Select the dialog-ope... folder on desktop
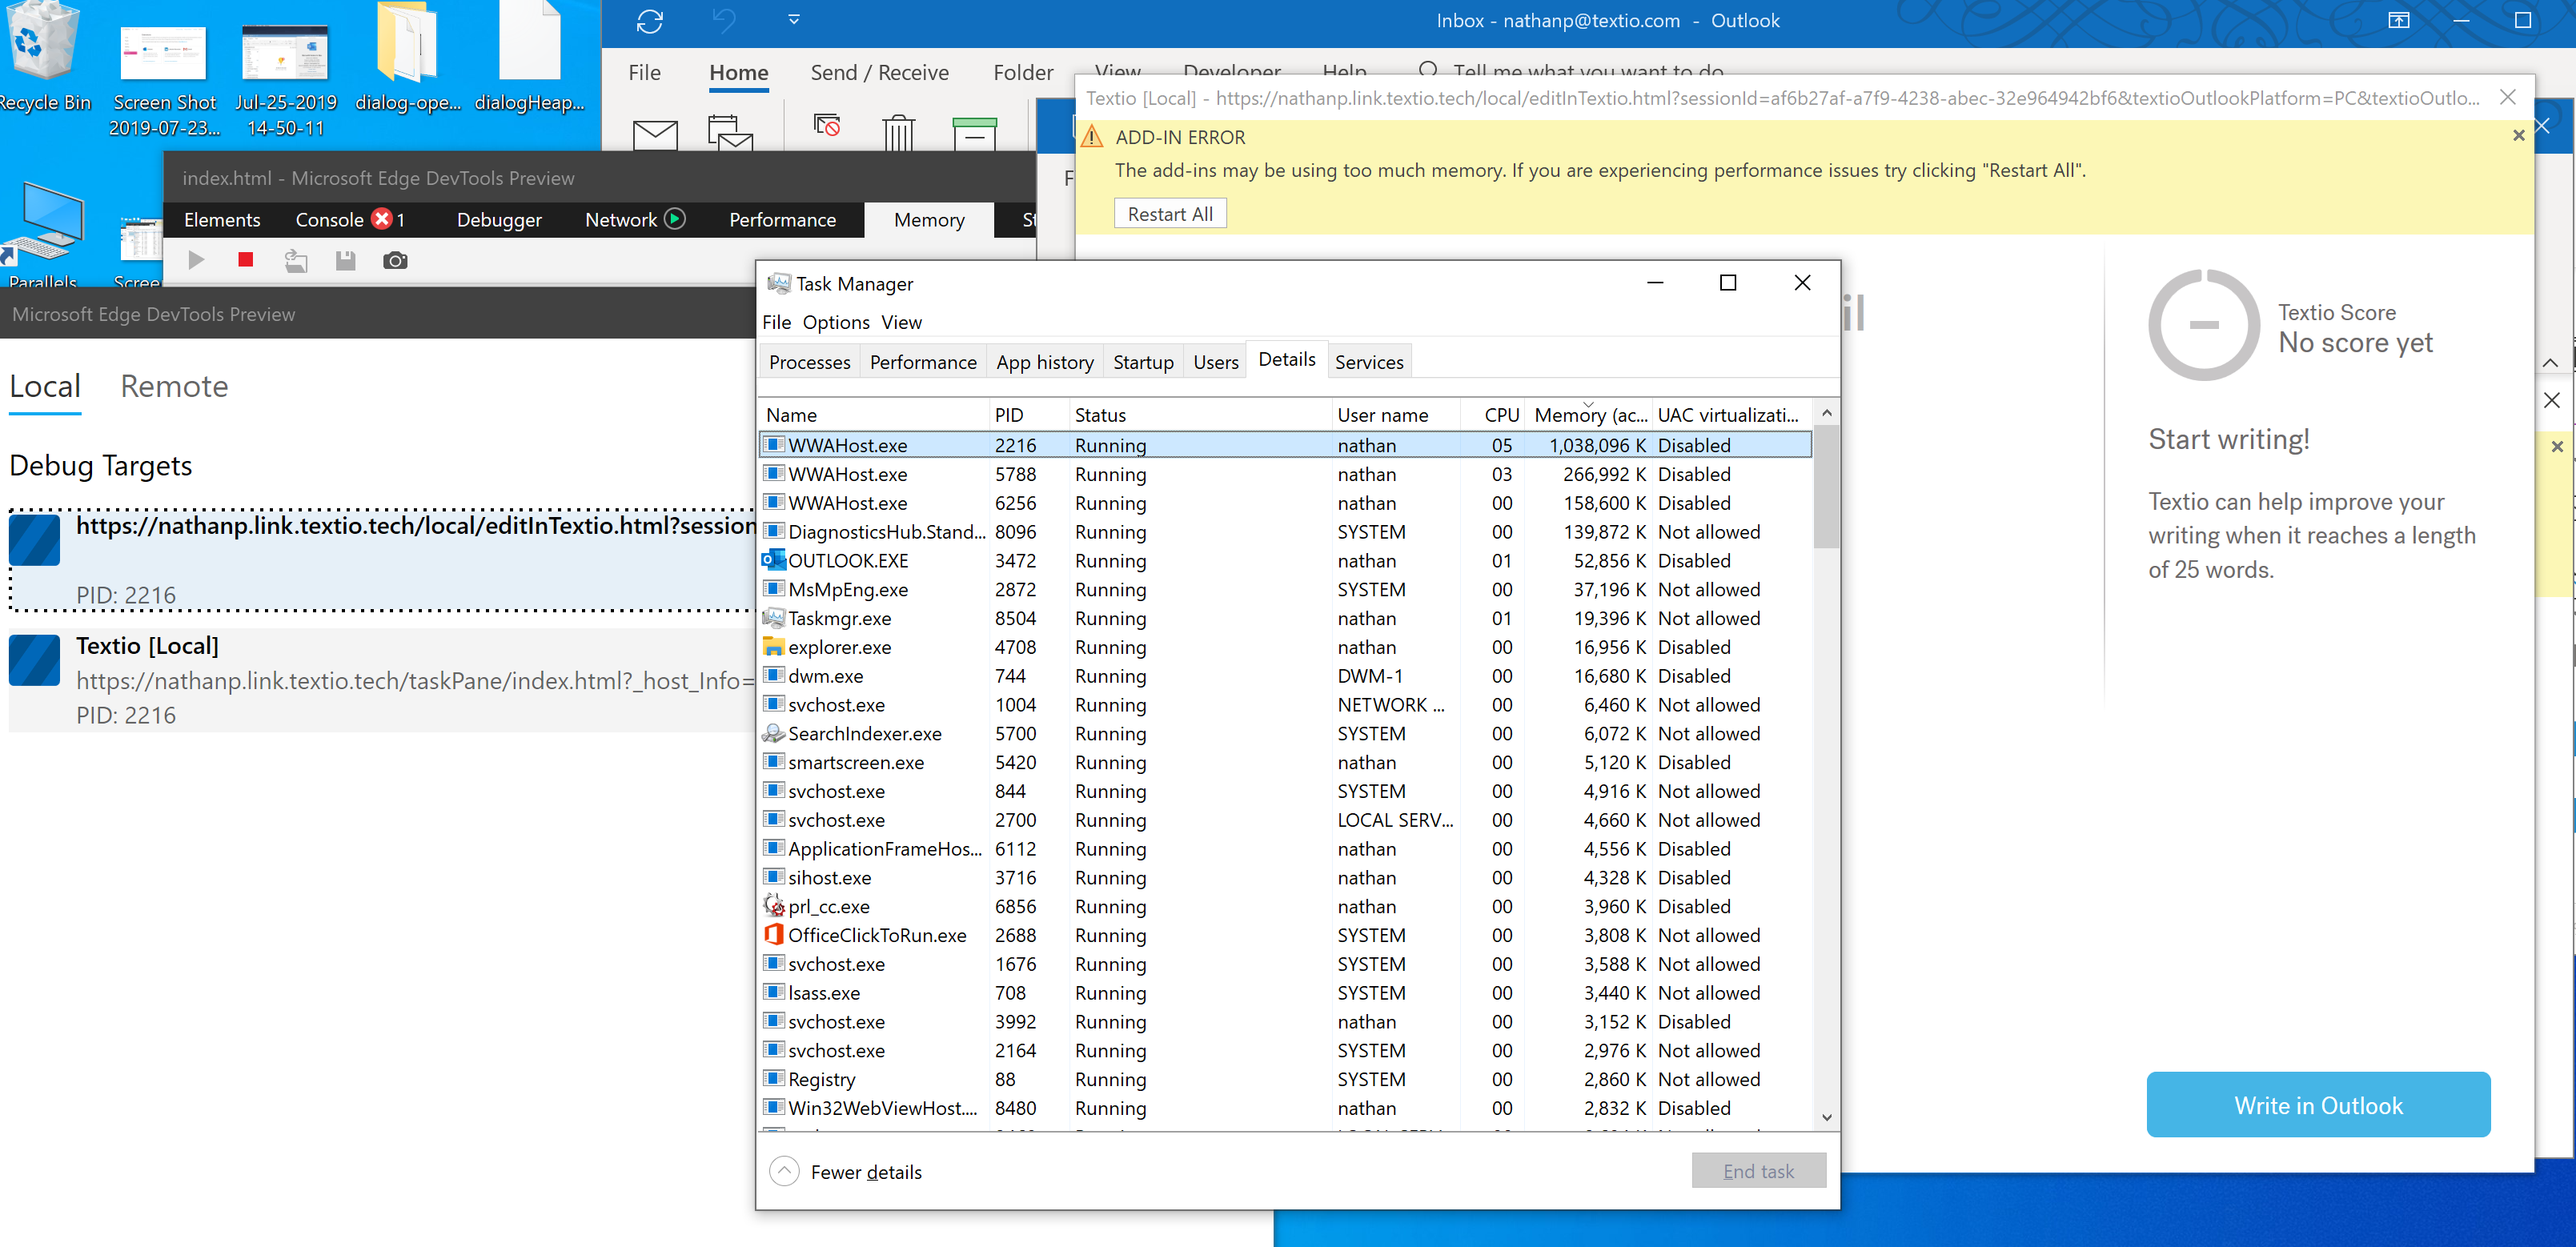The height and width of the screenshot is (1247, 2576). click(408, 58)
